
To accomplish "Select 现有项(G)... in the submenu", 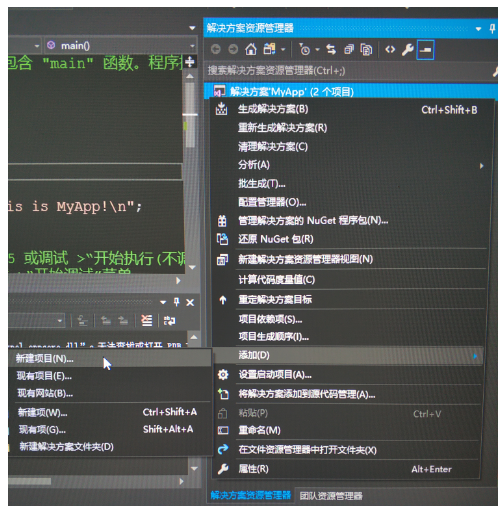I will click(110, 429).
